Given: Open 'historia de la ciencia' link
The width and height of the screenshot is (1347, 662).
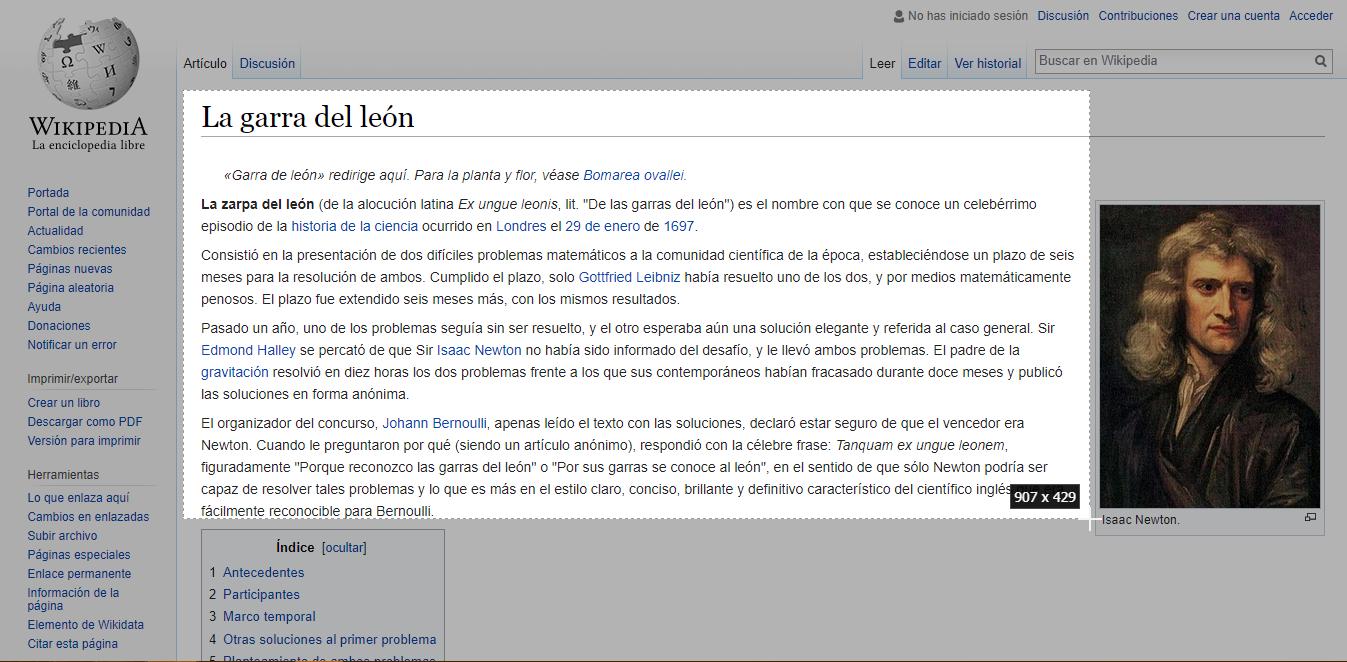Looking at the screenshot, I should (354, 226).
